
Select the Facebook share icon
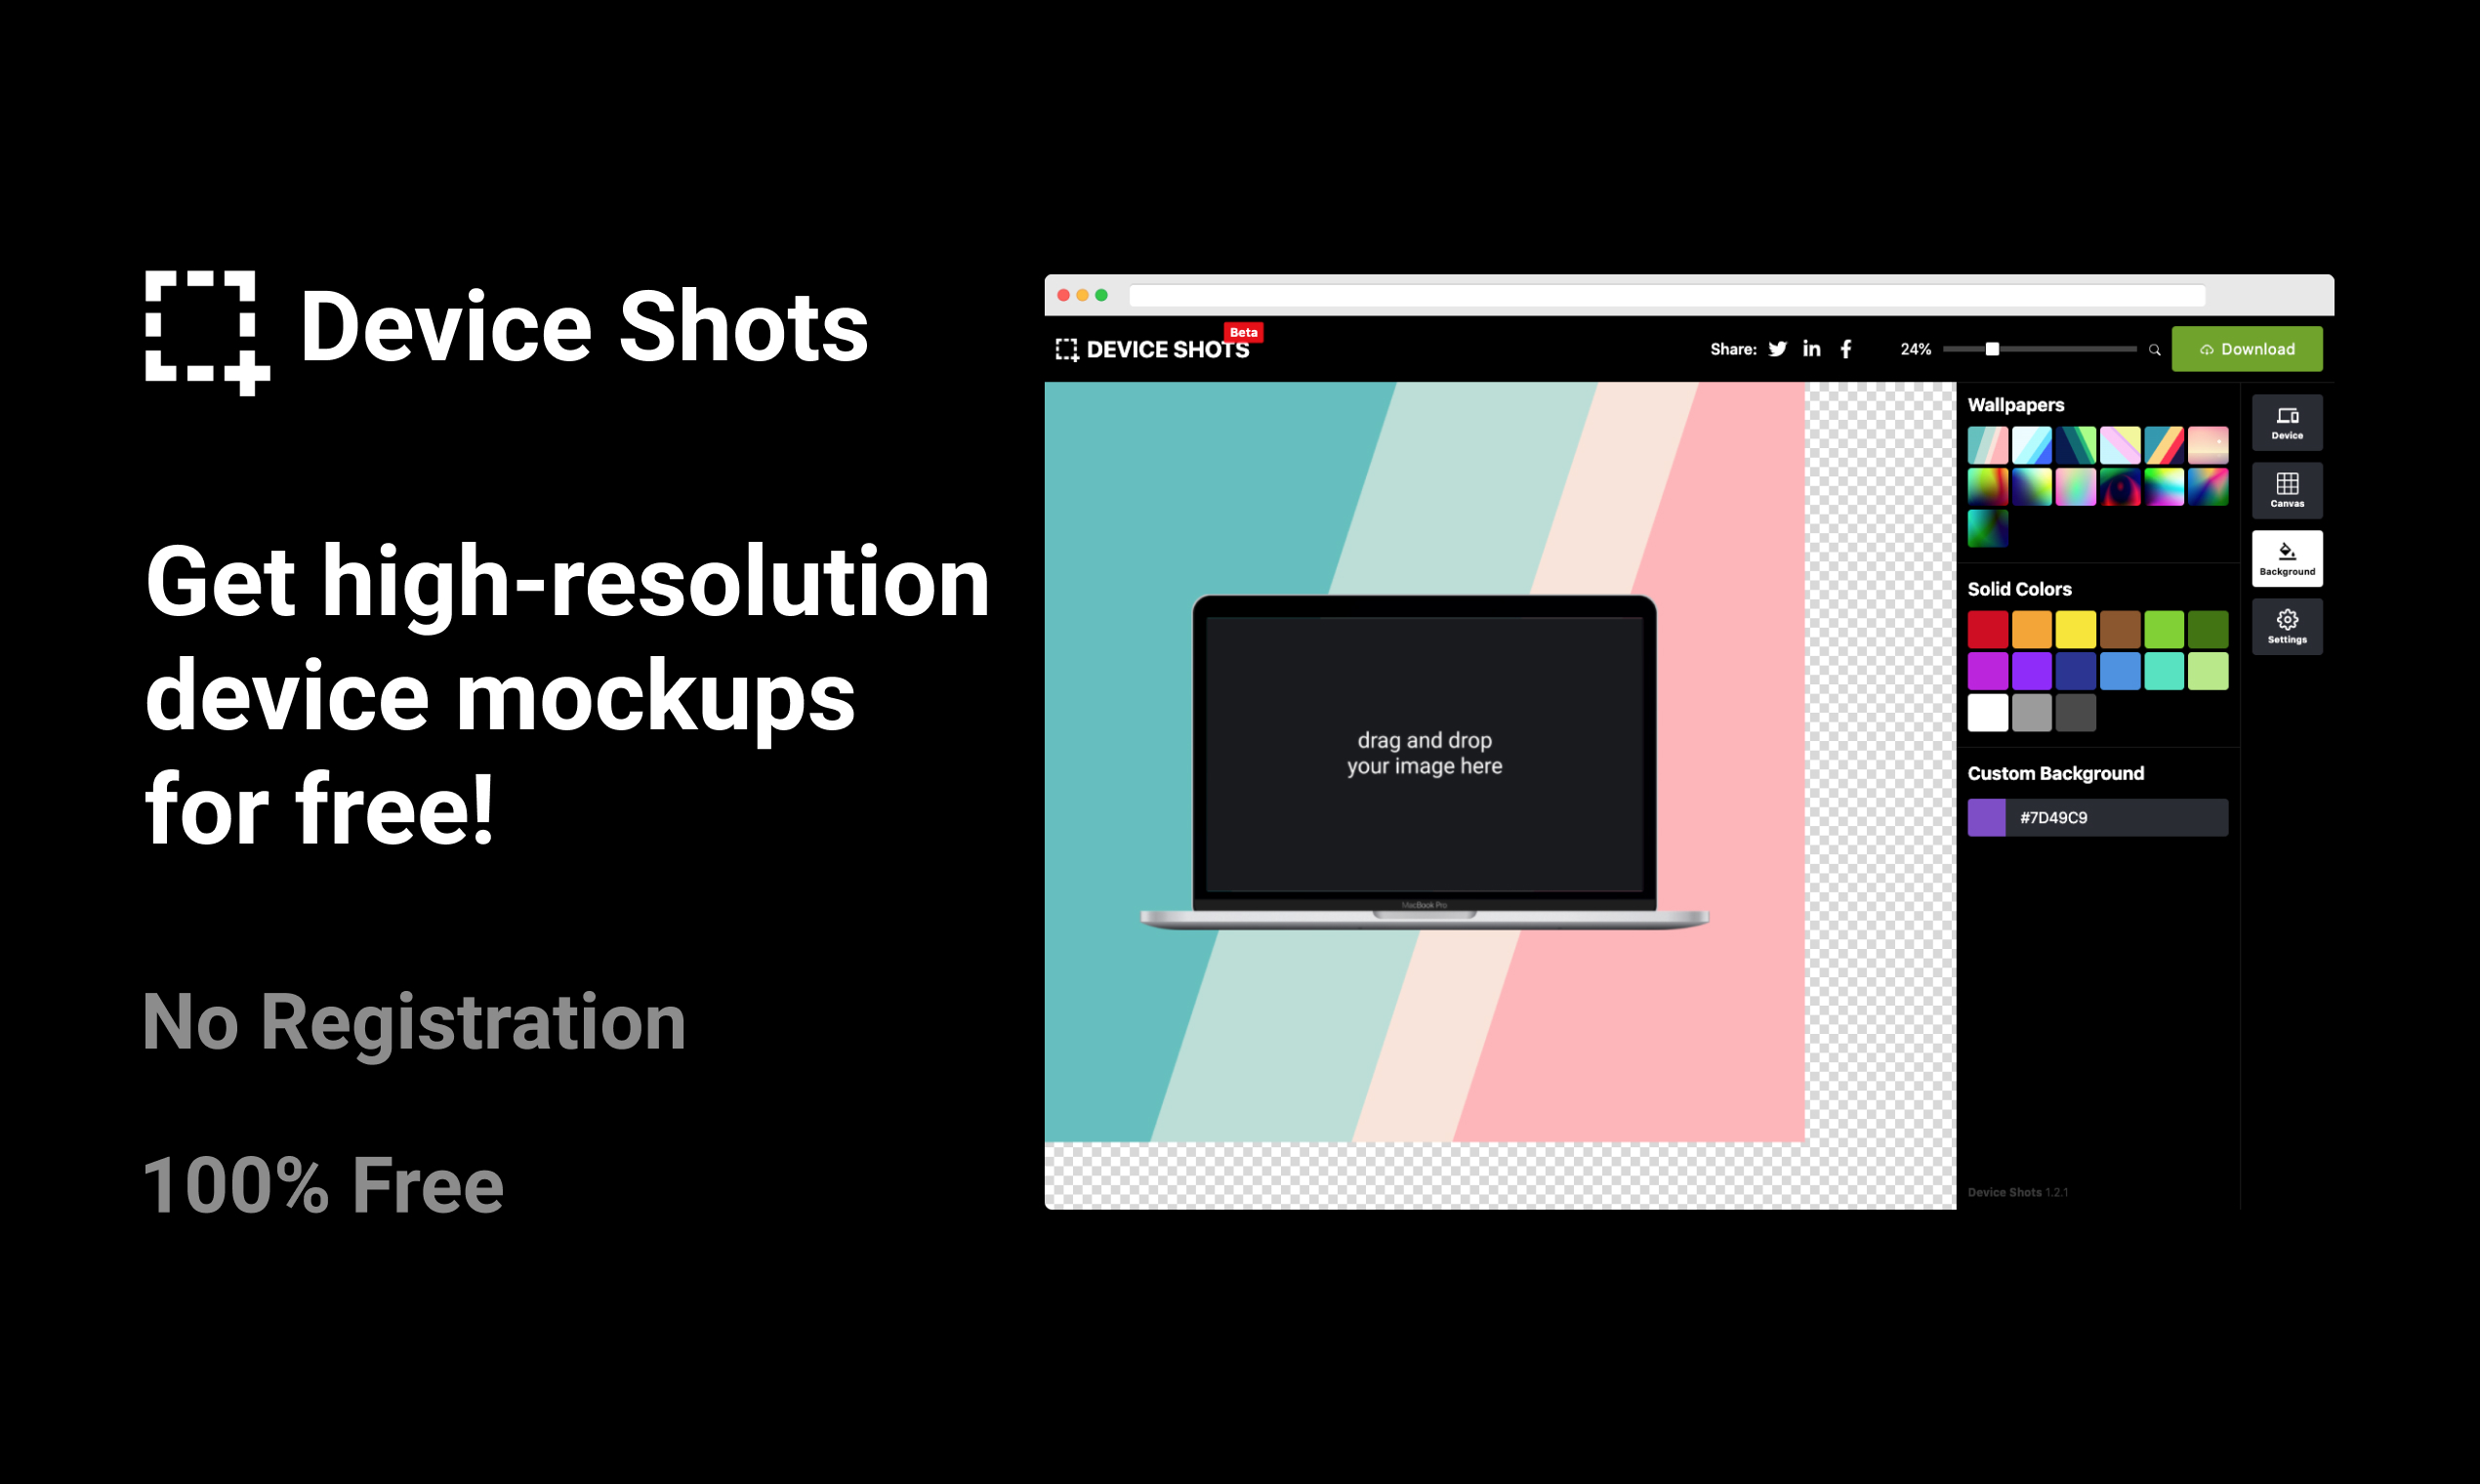pos(1851,348)
